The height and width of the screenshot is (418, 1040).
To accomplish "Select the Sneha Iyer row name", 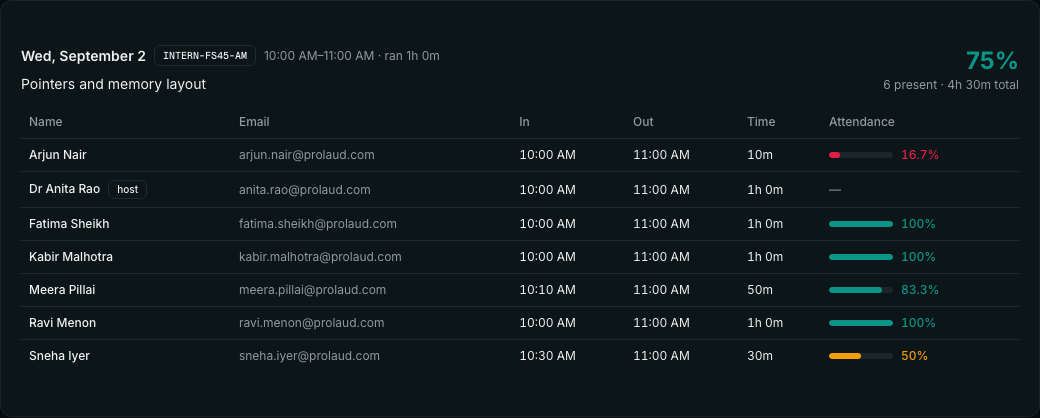I will (59, 356).
